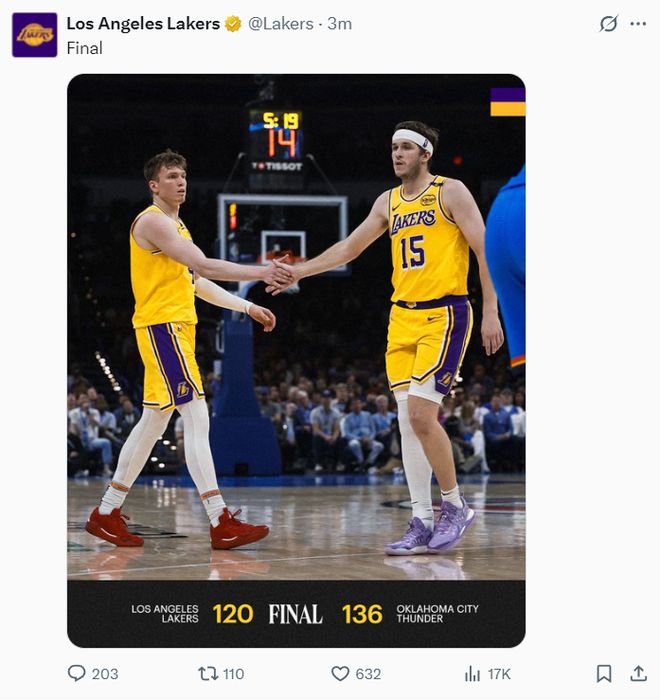Click the 203 replies count
Screen dimensions: 660x700
tap(105, 674)
